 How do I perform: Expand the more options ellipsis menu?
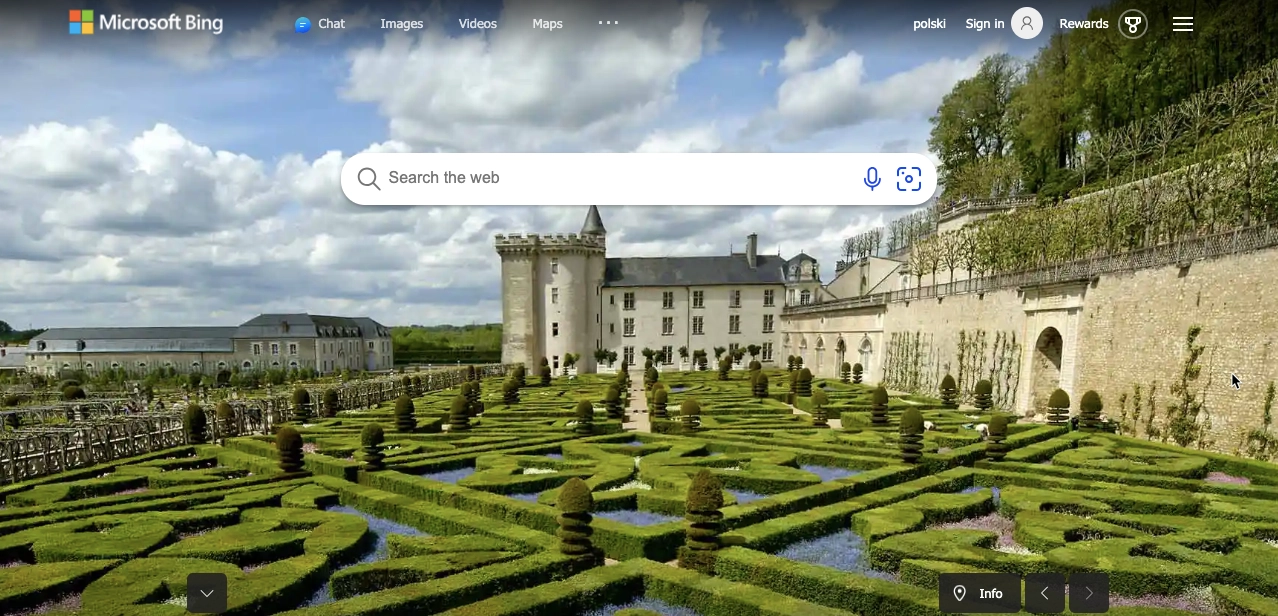click(608, 23)
